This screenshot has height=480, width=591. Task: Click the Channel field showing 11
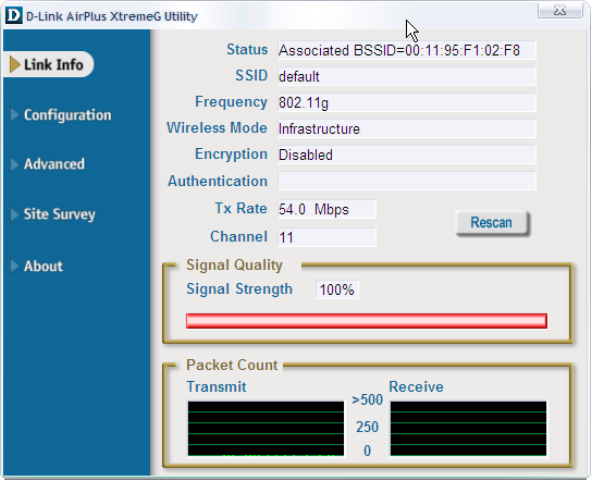(x=327, y=237)
